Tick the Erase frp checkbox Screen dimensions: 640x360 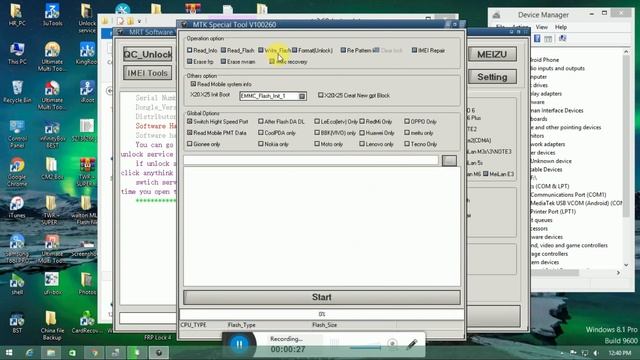(189, 62)
